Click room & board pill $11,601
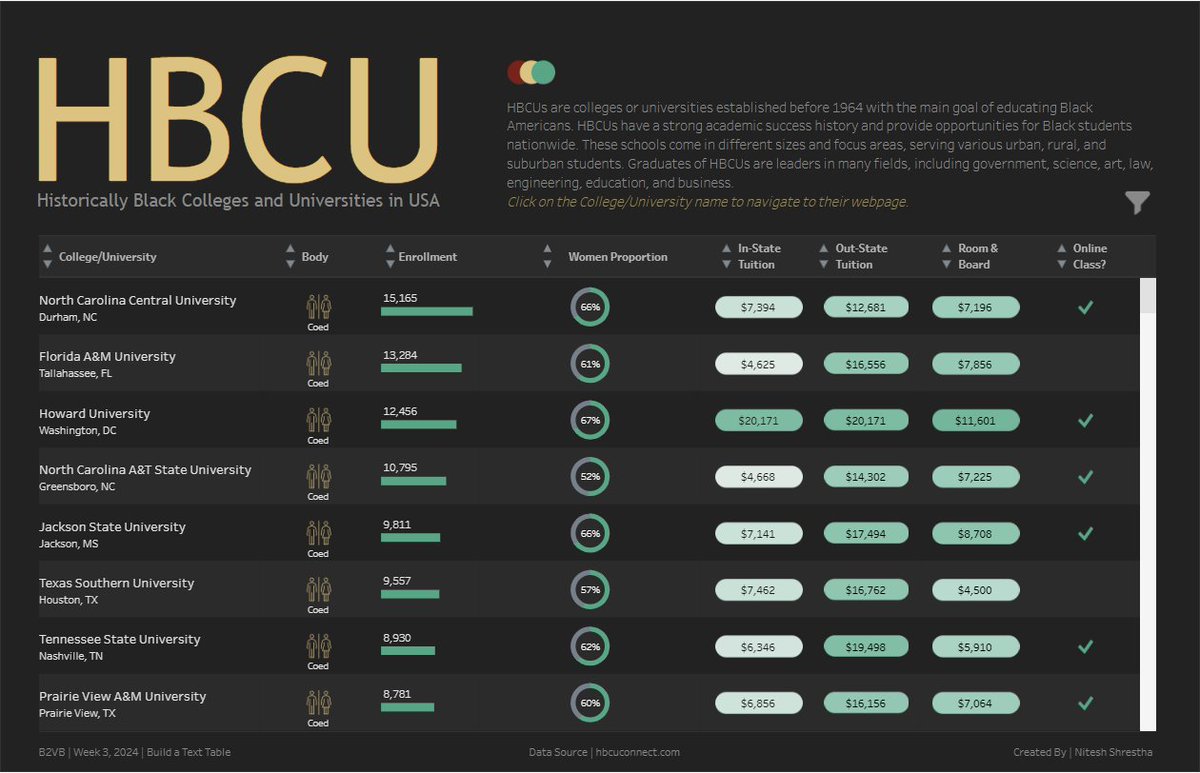The height and width of the screenshot is (773, 1200). pos(975,421)
